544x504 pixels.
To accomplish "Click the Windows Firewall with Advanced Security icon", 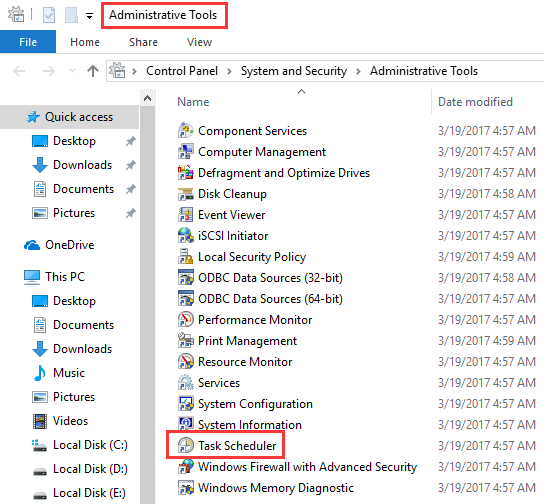I will click(x=186, y=467).
